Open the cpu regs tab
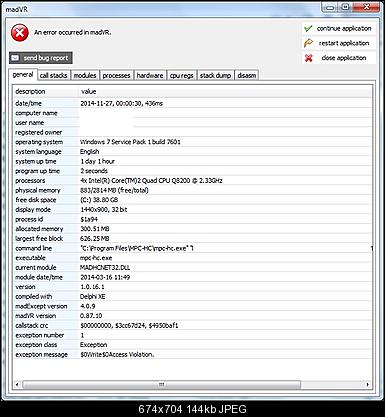The image size is (385, 417). 182,76
